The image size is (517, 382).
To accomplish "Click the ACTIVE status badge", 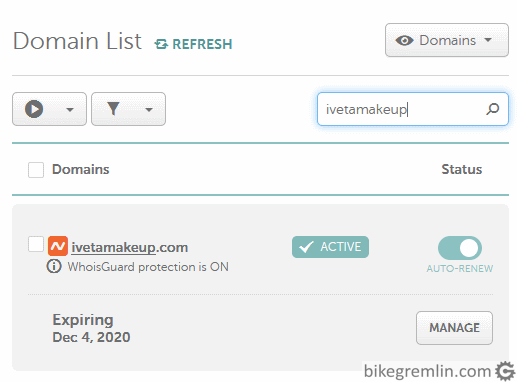I will point(330,247).
